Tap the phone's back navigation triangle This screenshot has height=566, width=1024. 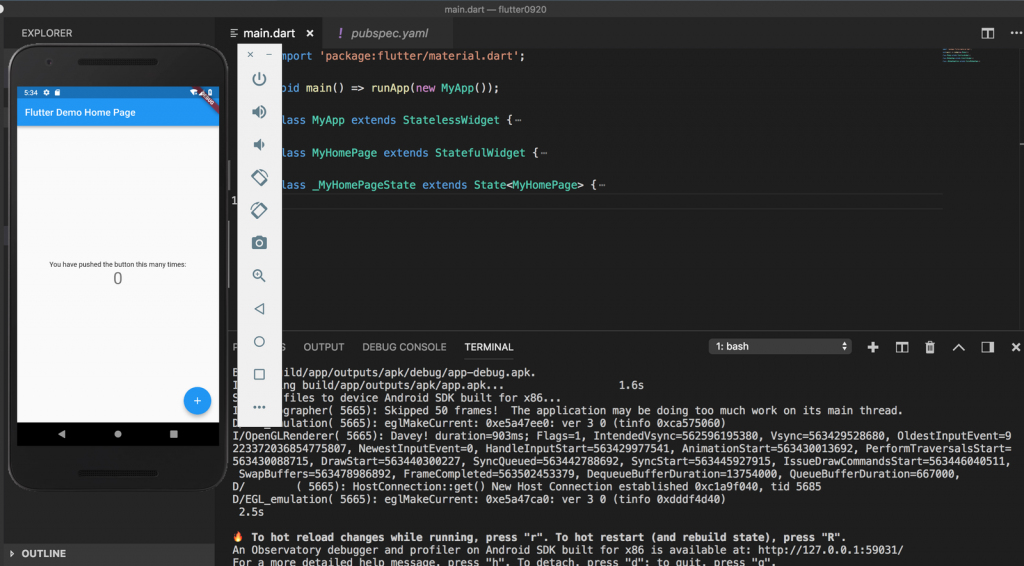coord(61,434)
